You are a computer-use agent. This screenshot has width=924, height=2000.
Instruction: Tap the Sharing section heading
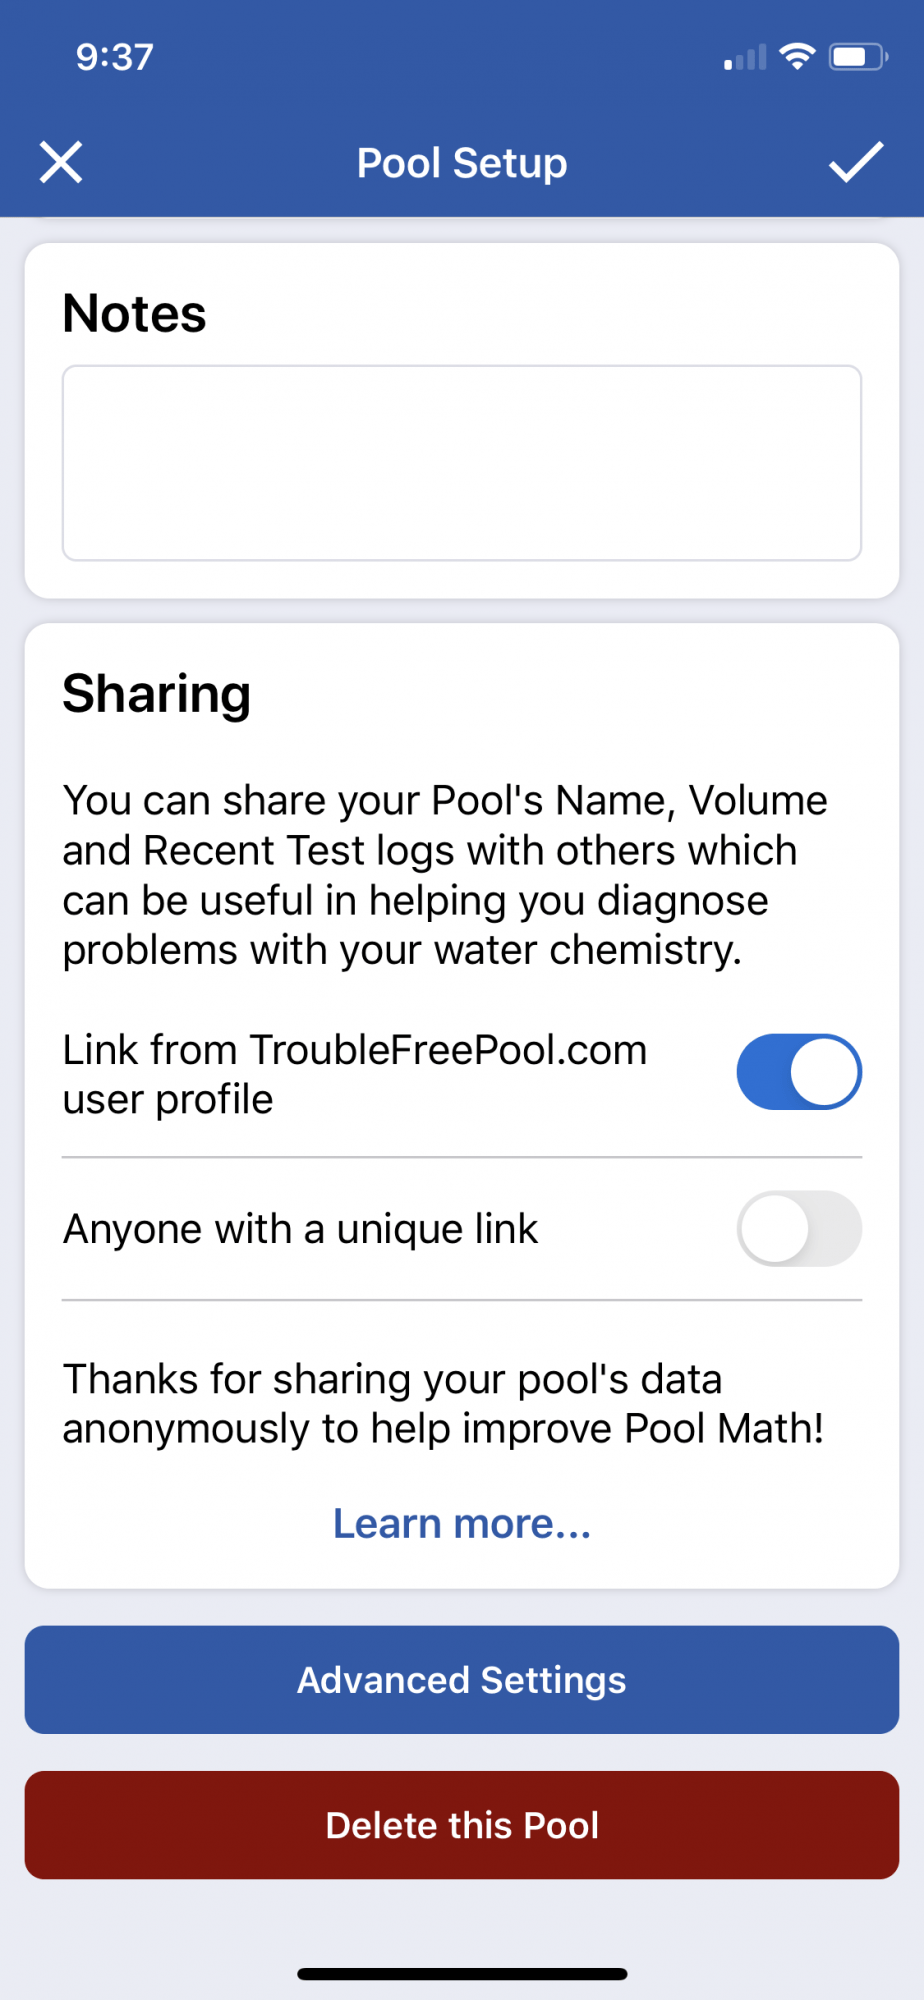pyautogui.click(x=157, y=695)
